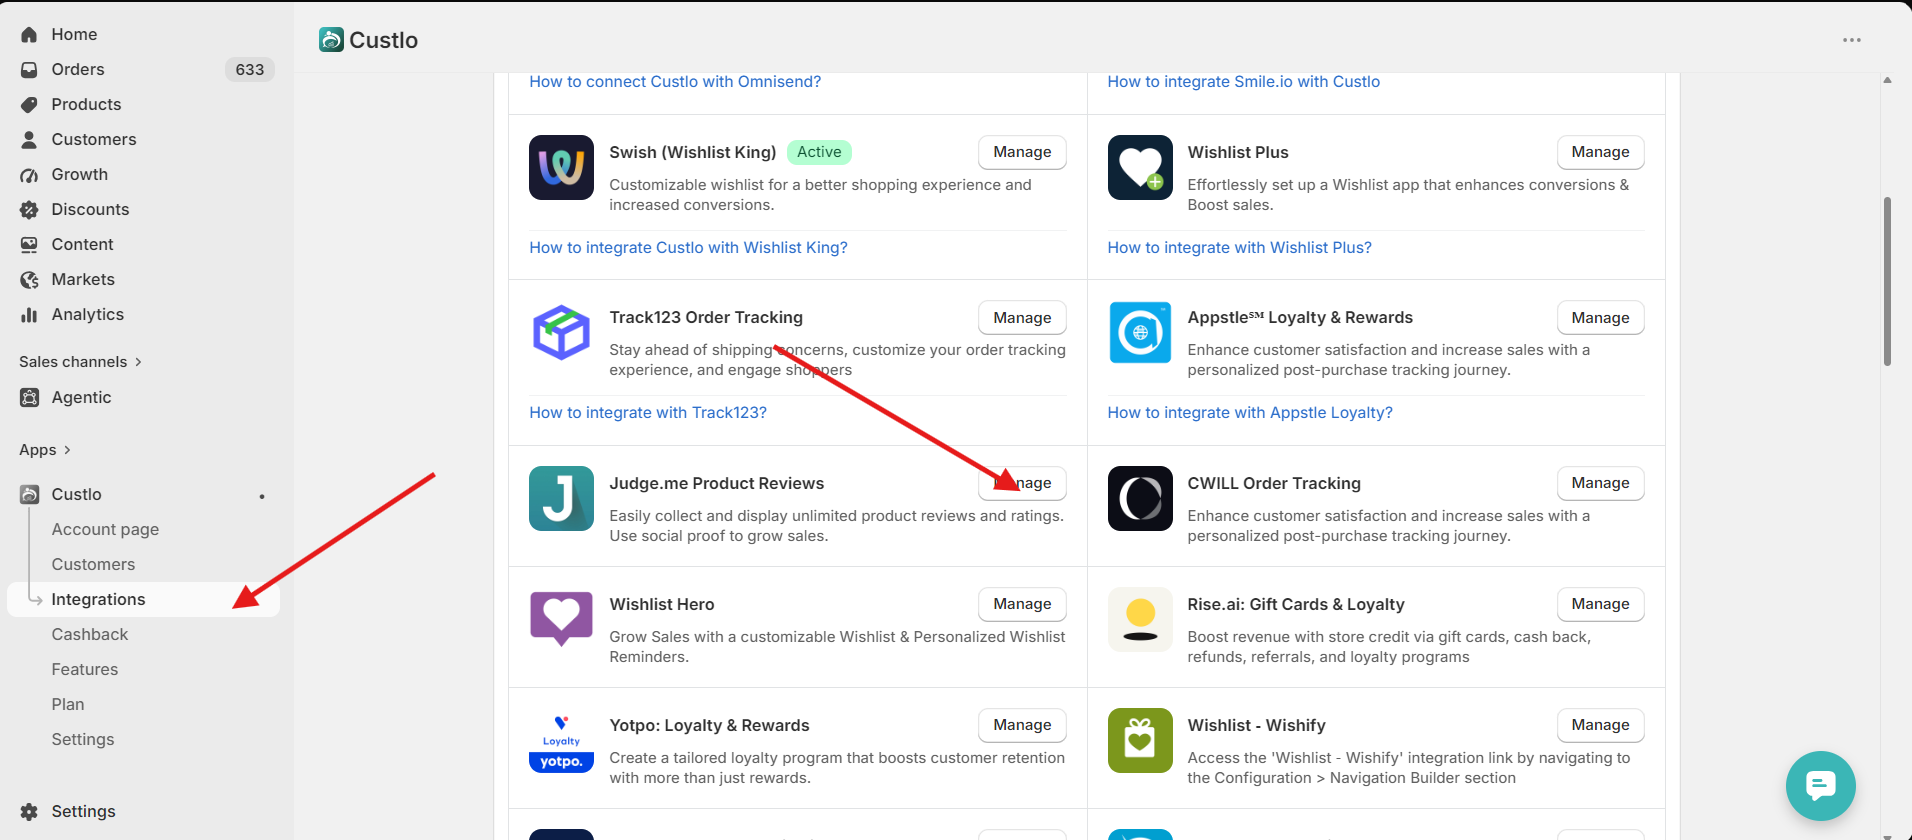Click the Wishlist Hero purple heart logo
This screenshot has width=1912, height=840.
pyautogui.click(x=561, y=620)
